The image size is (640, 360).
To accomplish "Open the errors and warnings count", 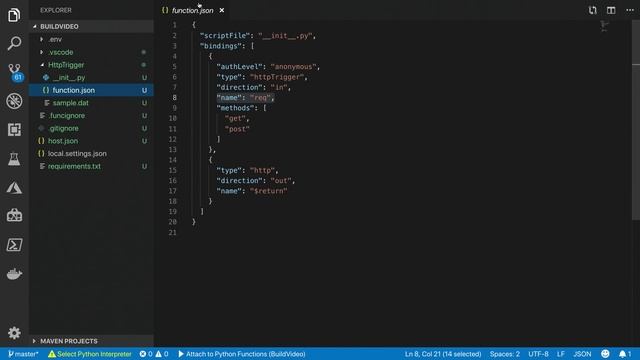I will (x=154, y=354).
